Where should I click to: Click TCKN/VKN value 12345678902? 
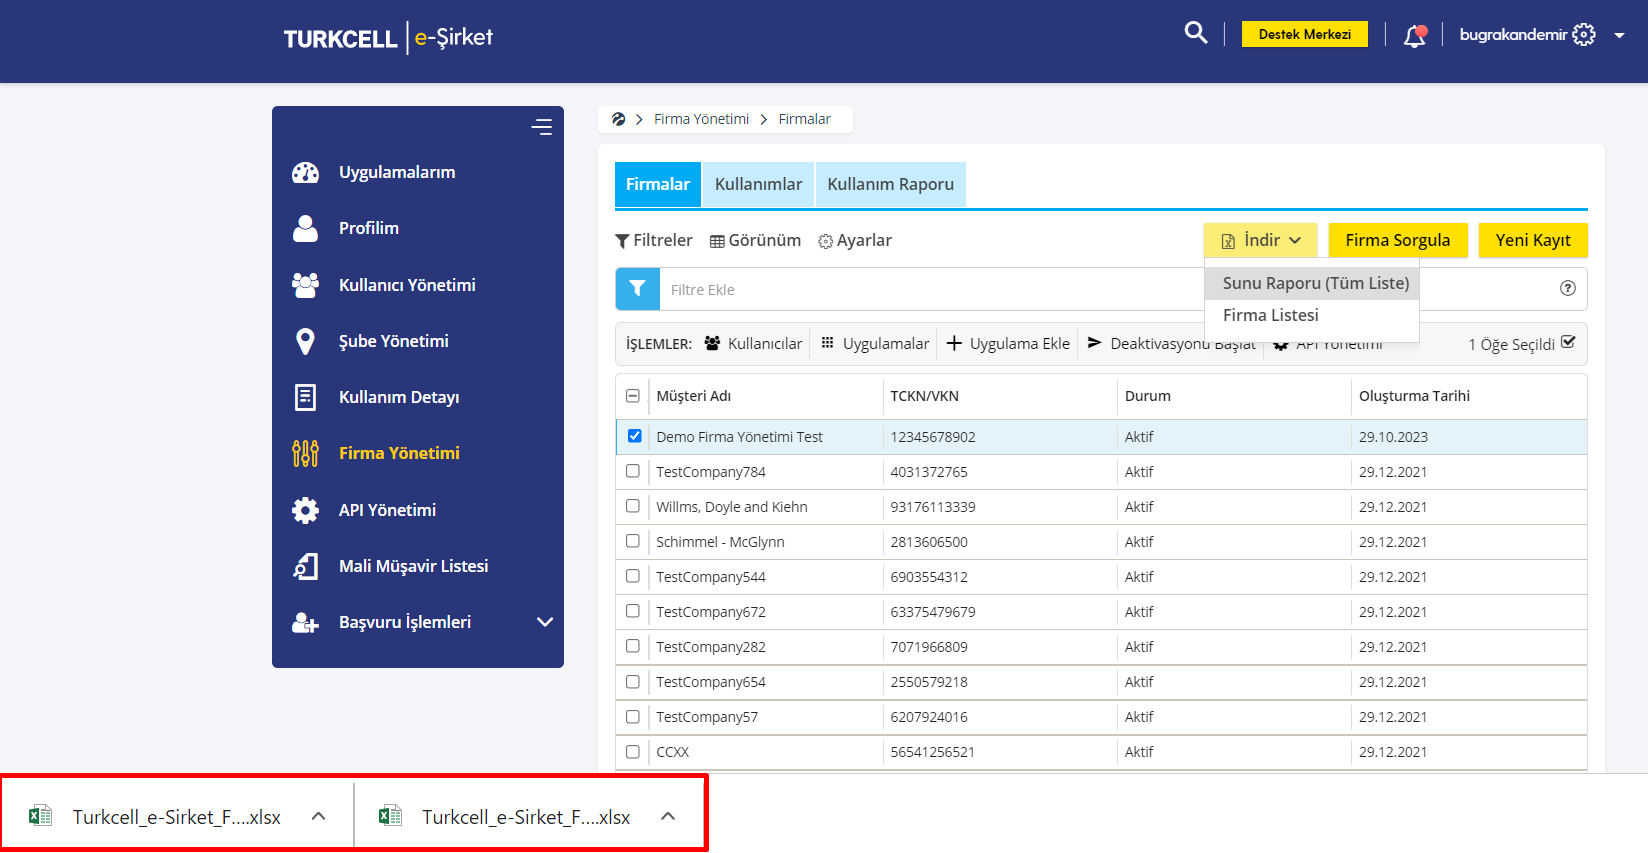933,437
